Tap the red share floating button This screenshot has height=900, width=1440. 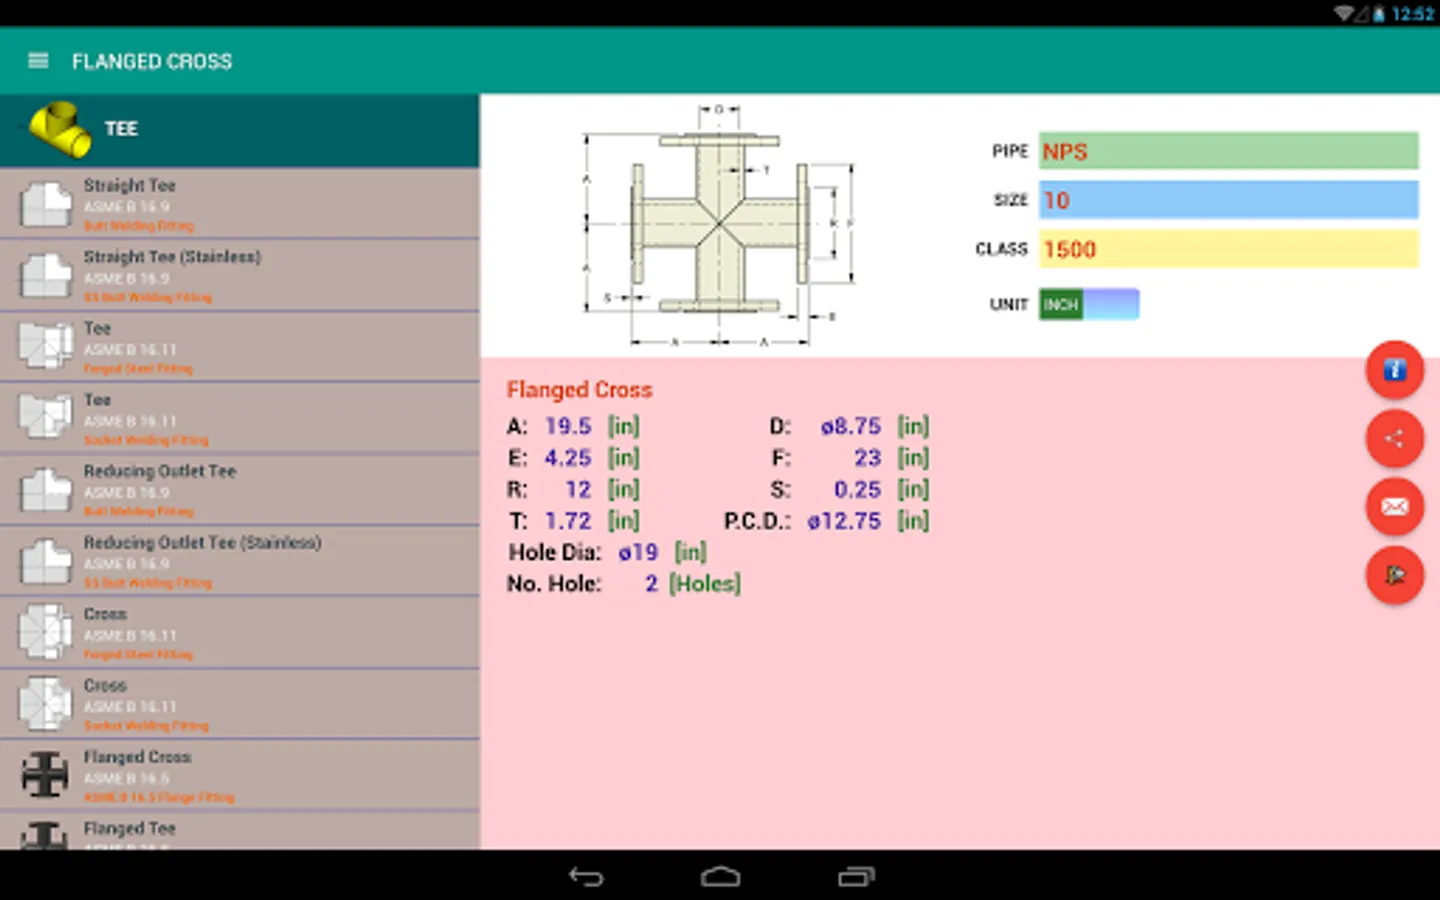(1394, 438)
